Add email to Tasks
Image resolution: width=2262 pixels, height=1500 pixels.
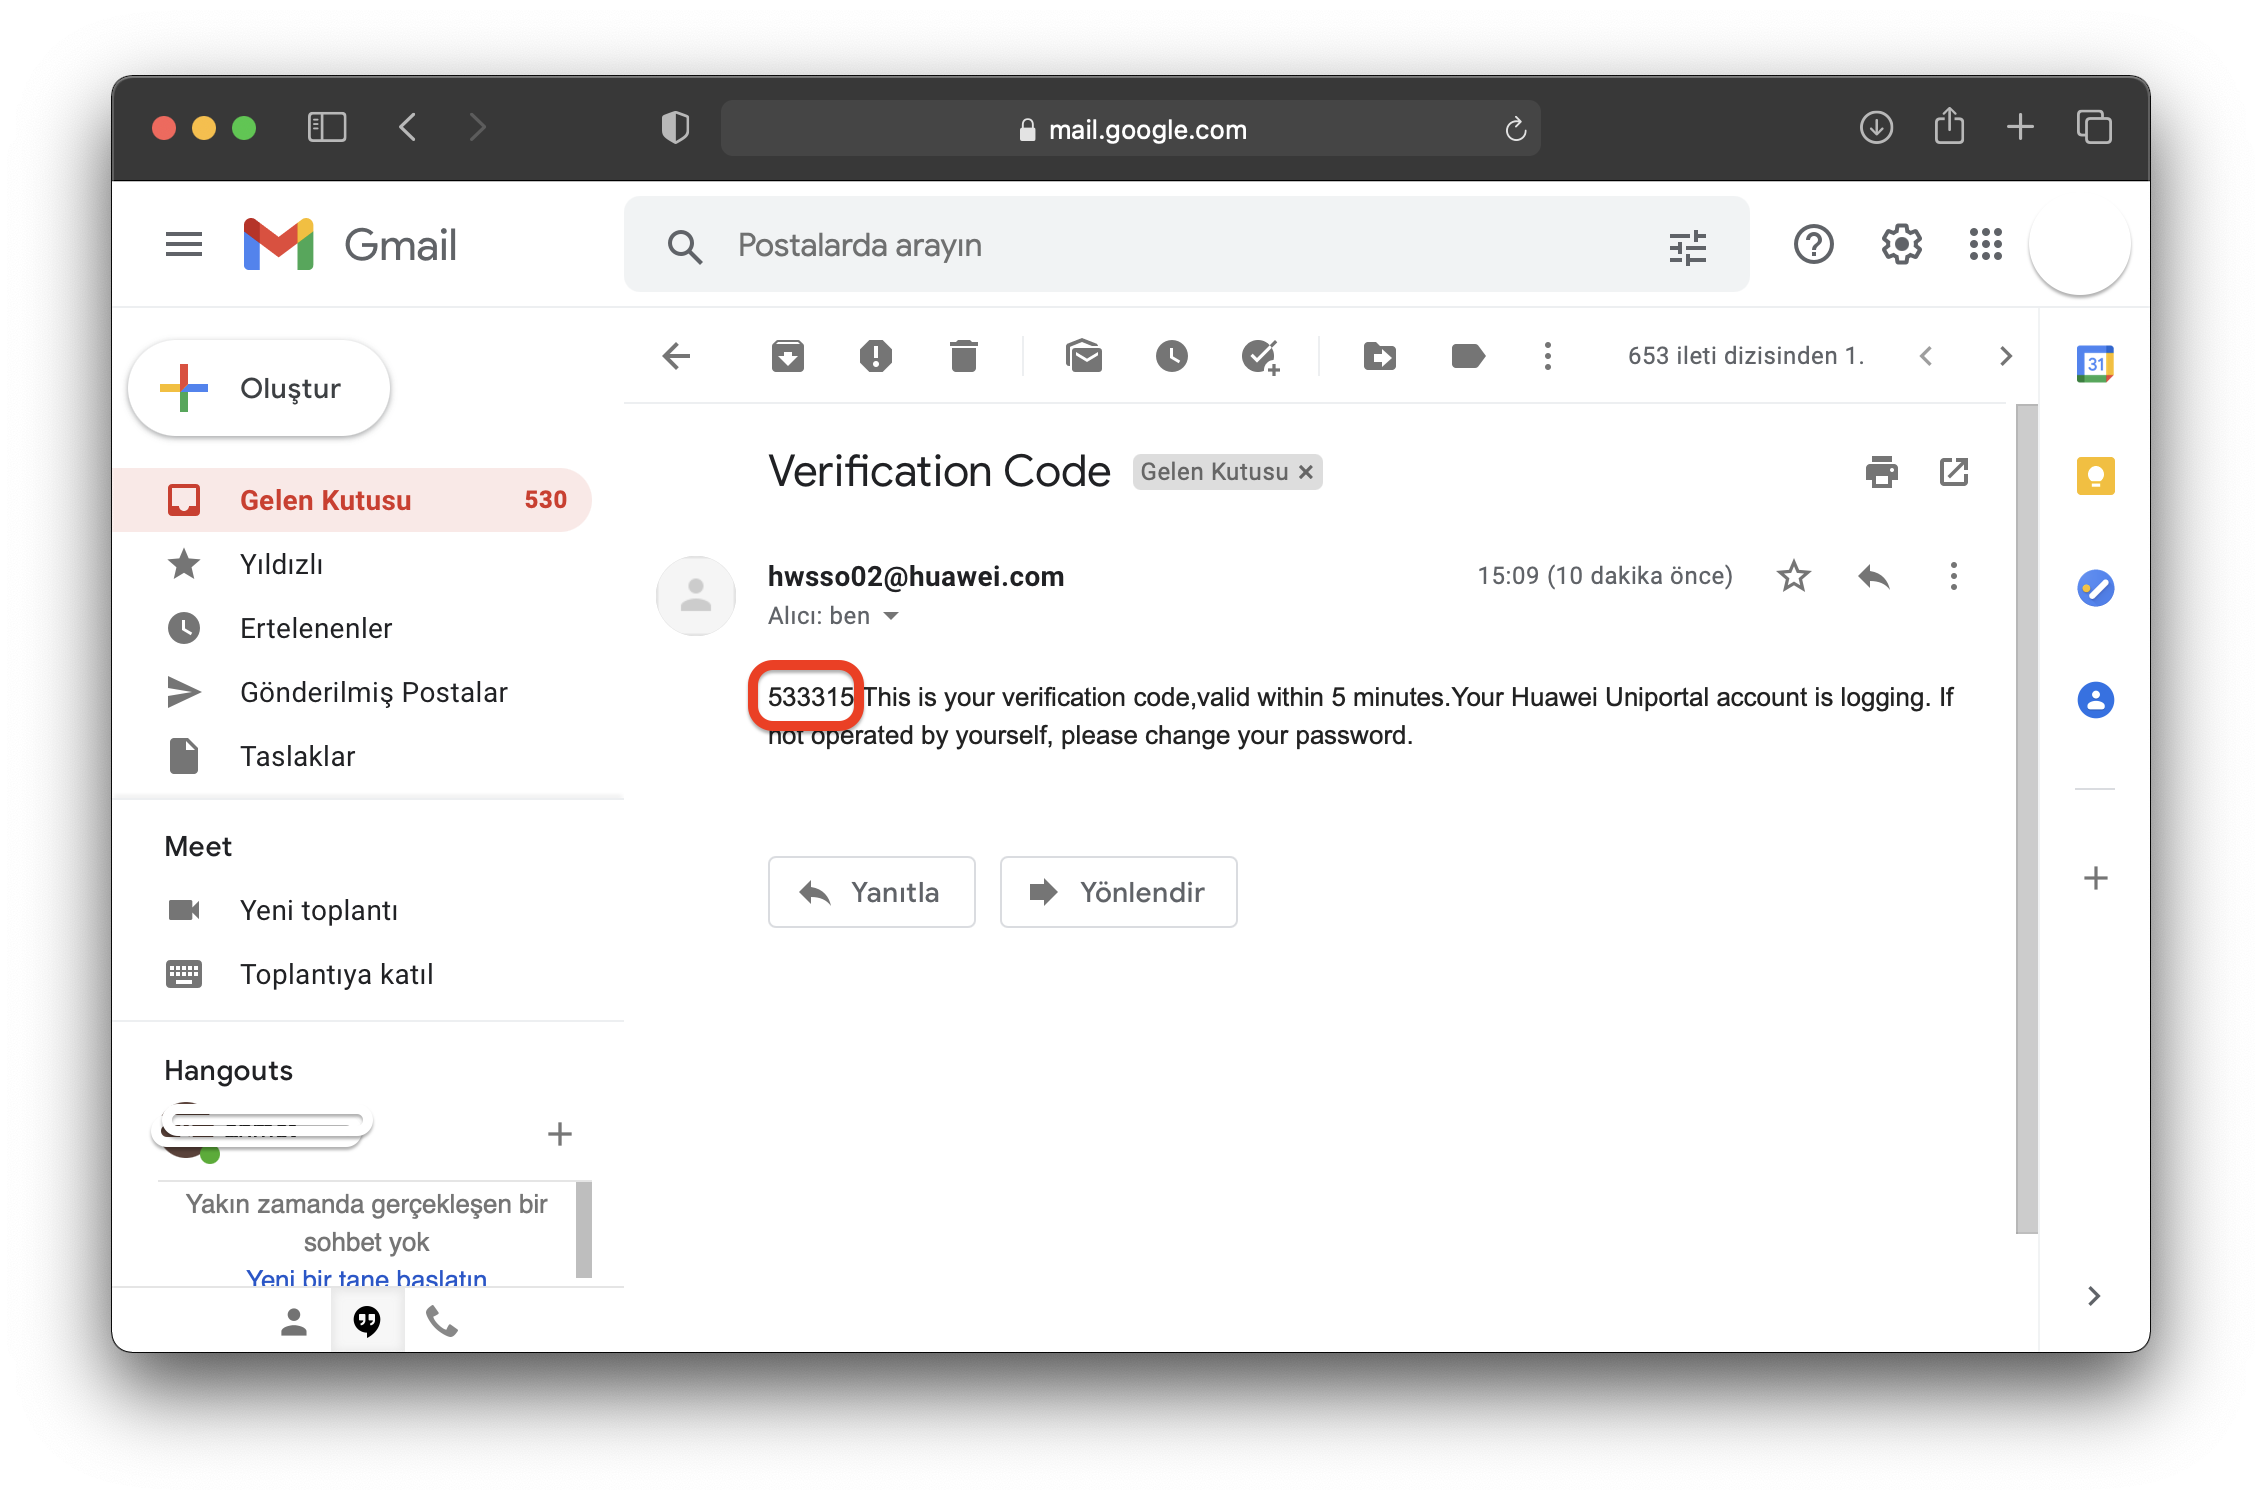pos(1260,356)
